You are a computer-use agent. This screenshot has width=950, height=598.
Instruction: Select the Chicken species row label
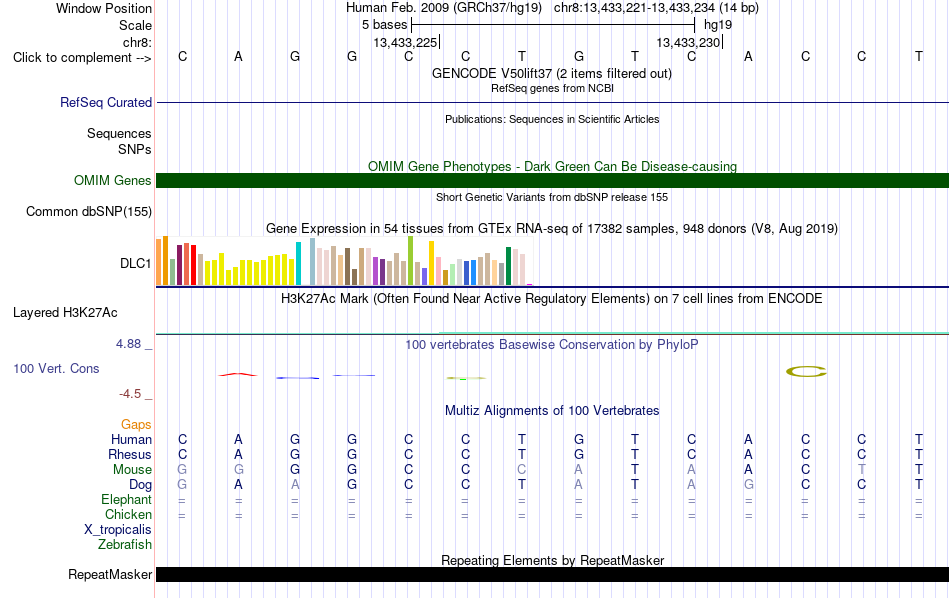pos(128,514)
